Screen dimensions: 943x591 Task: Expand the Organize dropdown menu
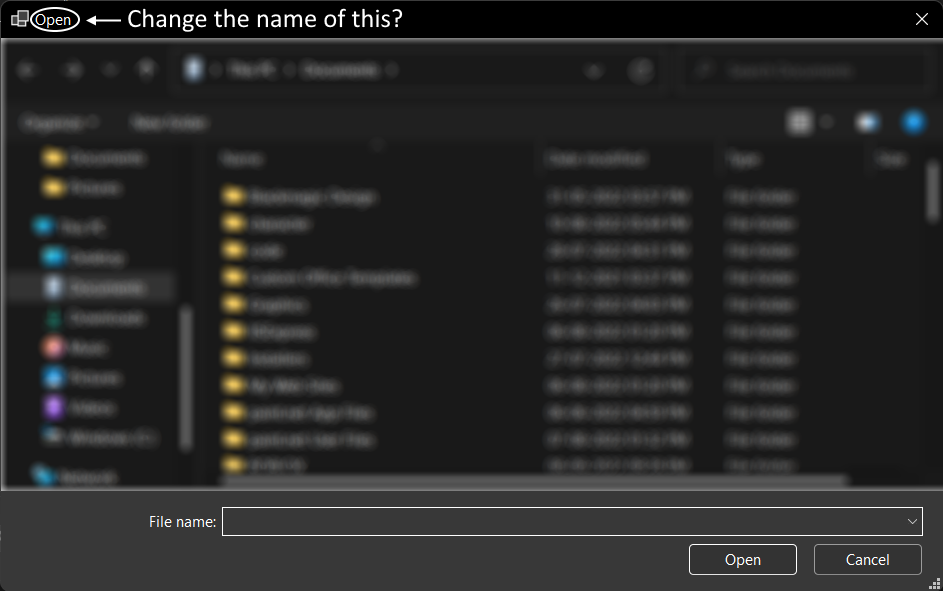[60, 121]
